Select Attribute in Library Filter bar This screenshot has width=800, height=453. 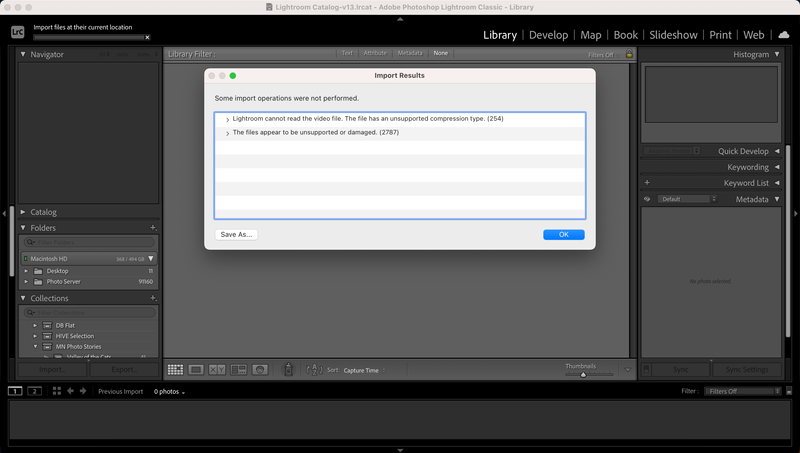pos(375,53)
